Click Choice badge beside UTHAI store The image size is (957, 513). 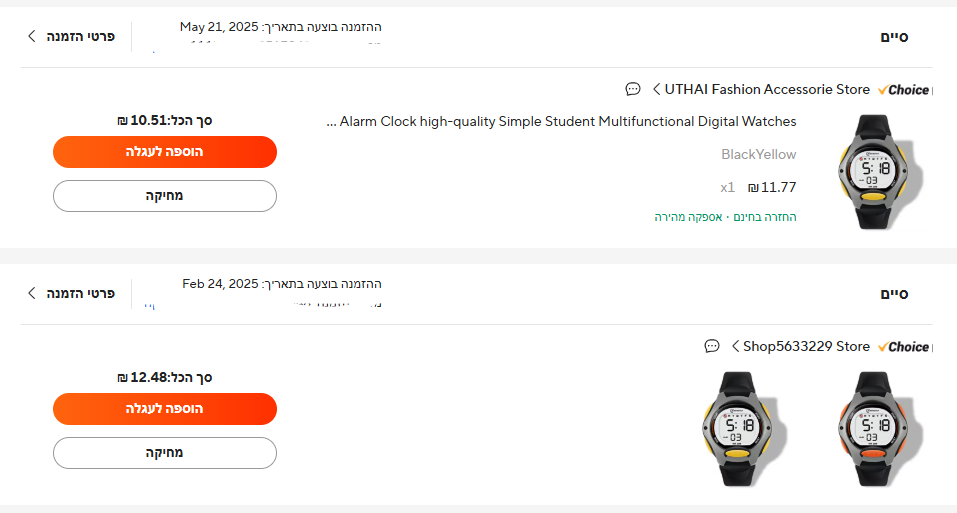click(903, 90)
